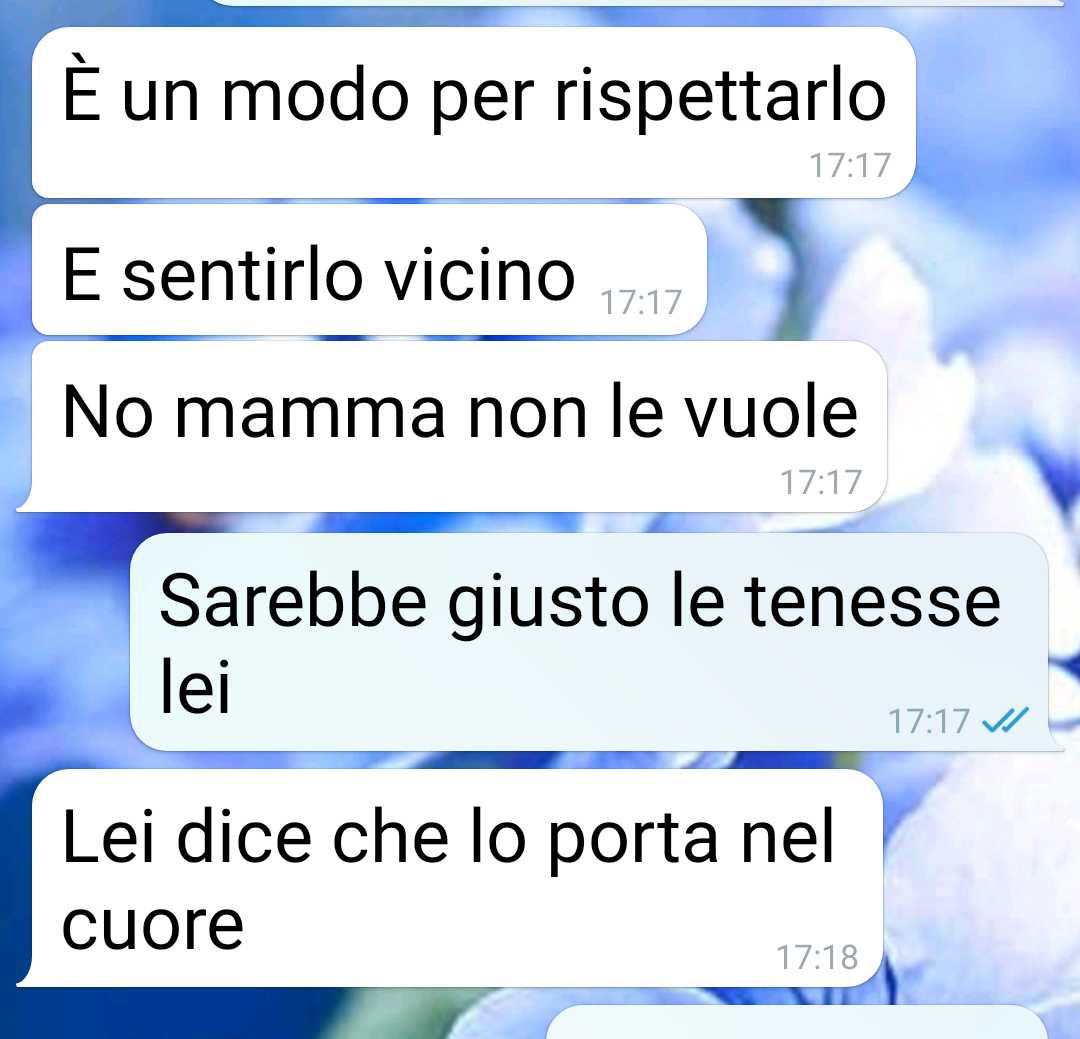Click the word "rispettarlo"
This screenshot has height=1039, width=1080.
point(720,97)
